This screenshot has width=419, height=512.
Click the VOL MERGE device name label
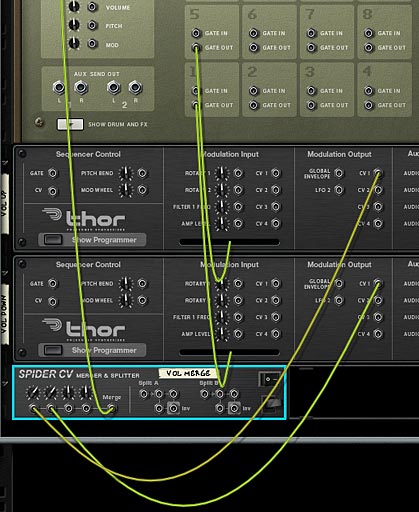point(188,373)
